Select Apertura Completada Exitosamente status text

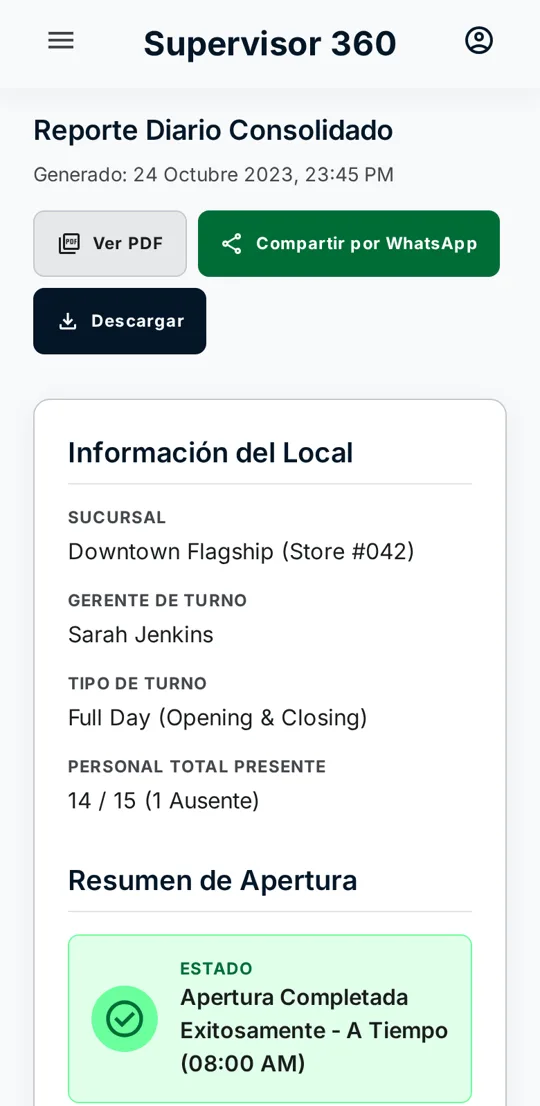click(x=314, y=1031)
